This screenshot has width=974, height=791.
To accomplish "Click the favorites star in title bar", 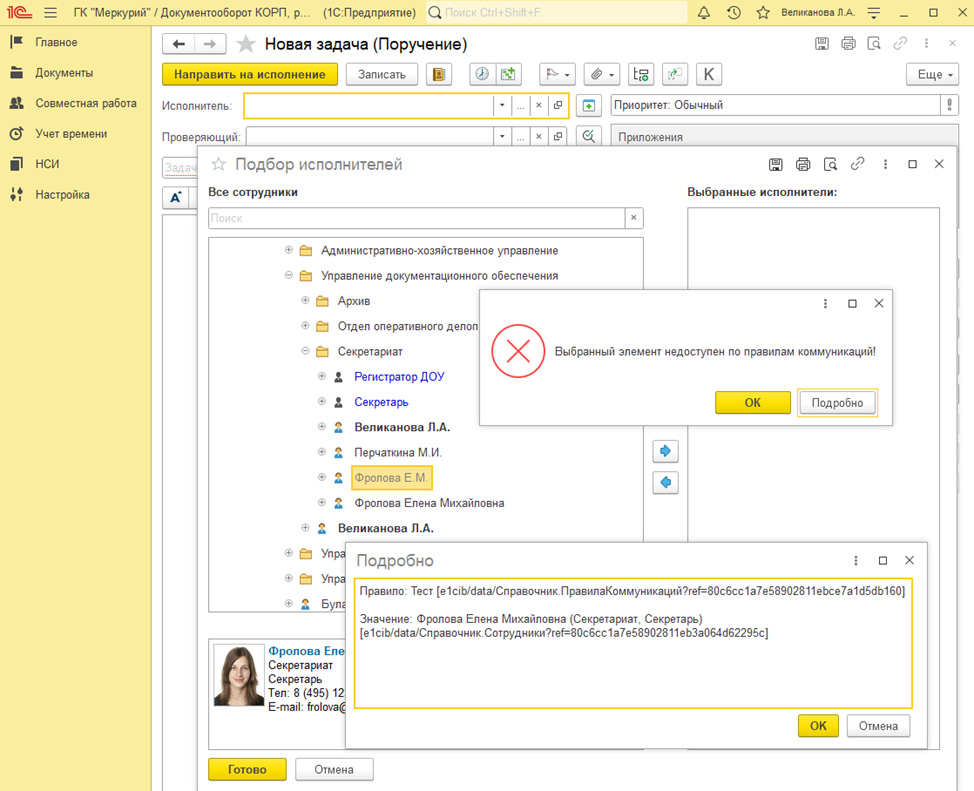I will 763,13.
